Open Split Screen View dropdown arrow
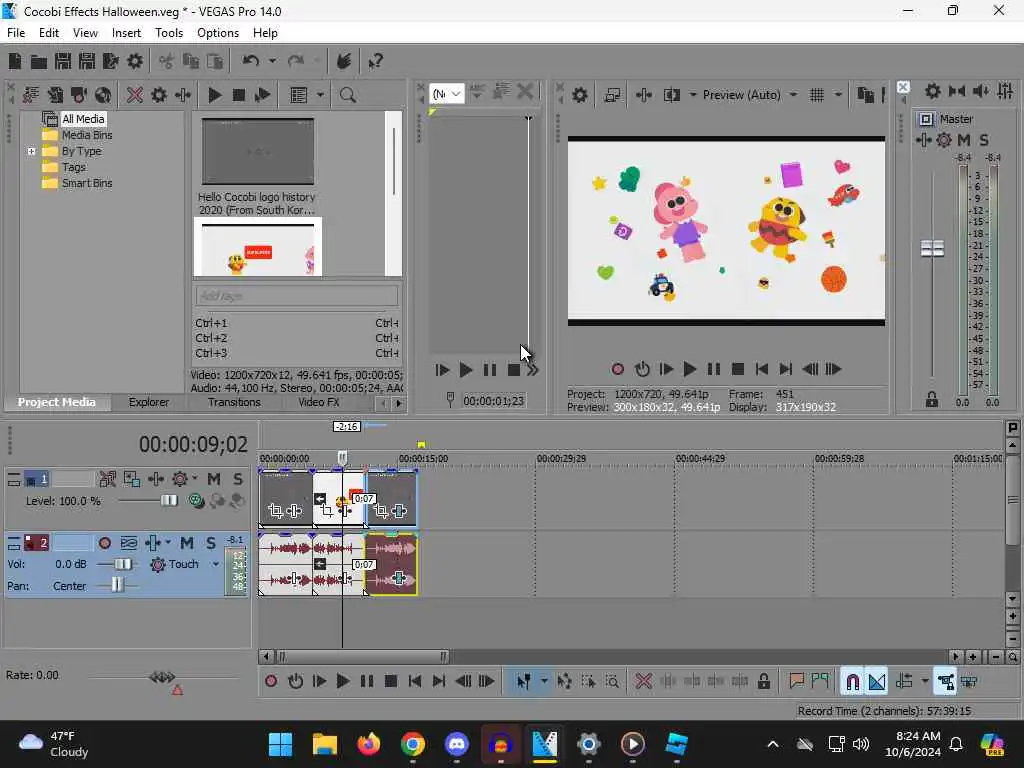Screen dimensions: 1024x768 click(x=693, y=95)
